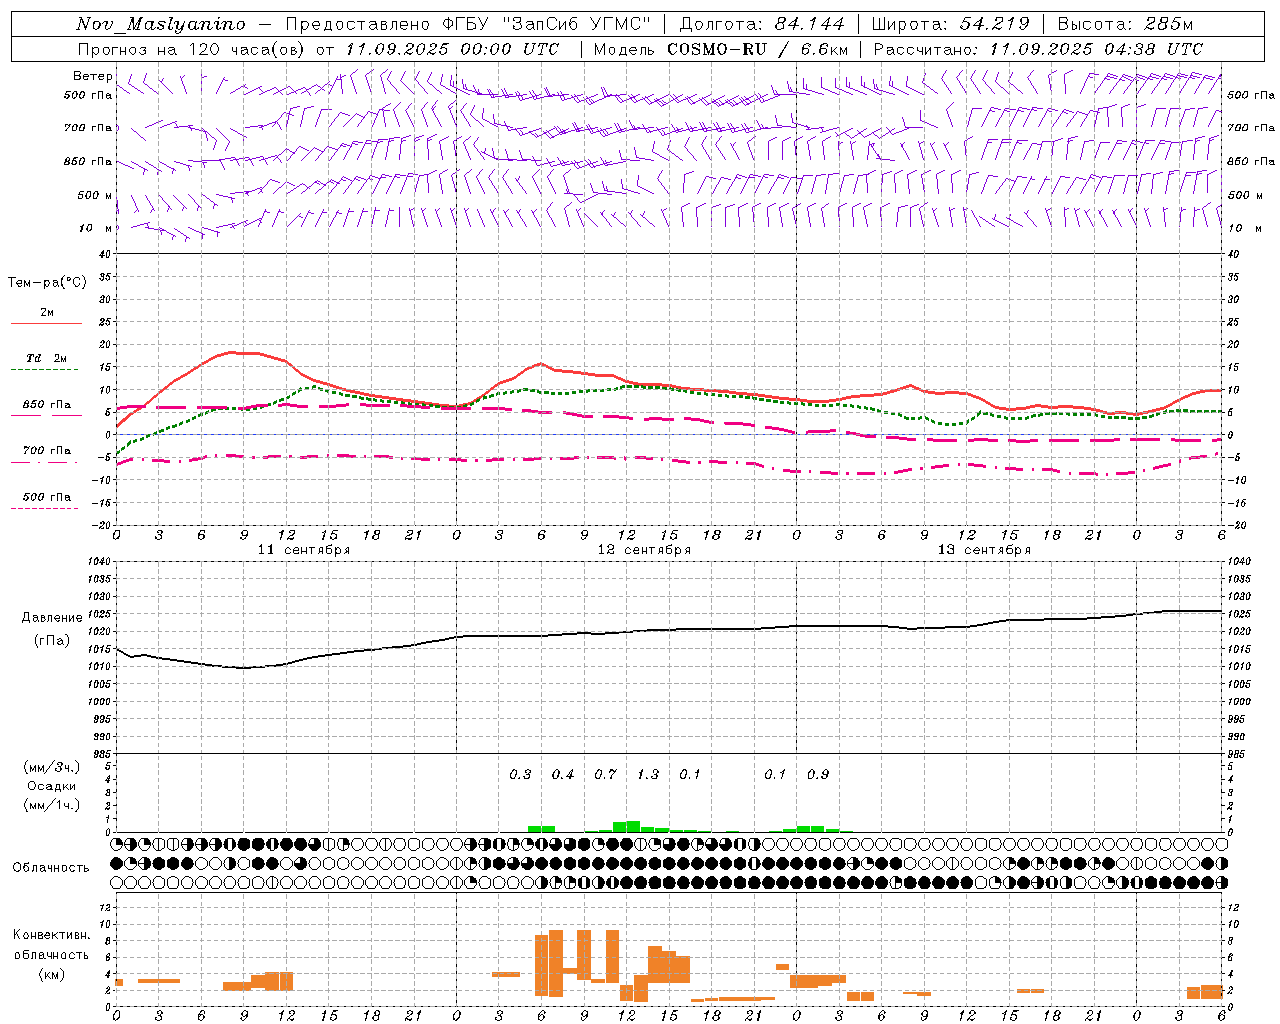Click the (мм/1ч.) precipitation unit label
Viewport: 1280px width, 1024px height.
click(52, 805)
